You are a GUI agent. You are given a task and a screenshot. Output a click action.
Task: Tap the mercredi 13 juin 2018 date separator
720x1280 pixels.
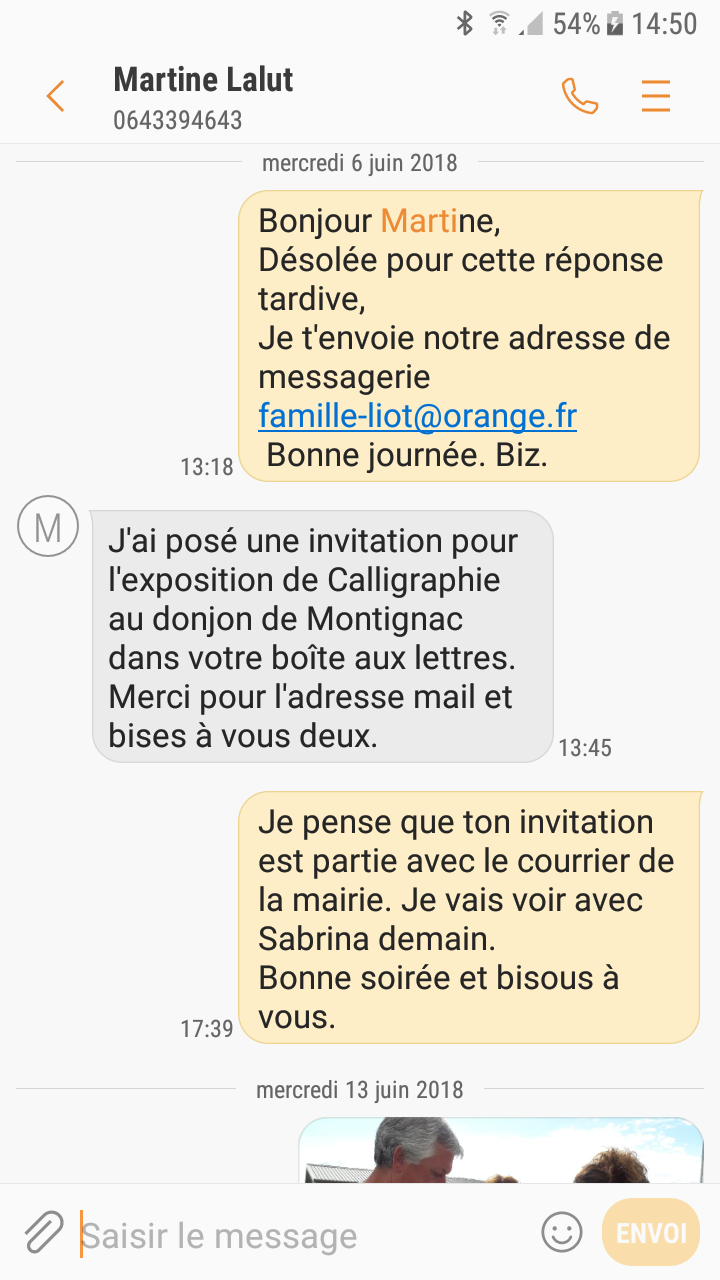[x=359, y=1090]
